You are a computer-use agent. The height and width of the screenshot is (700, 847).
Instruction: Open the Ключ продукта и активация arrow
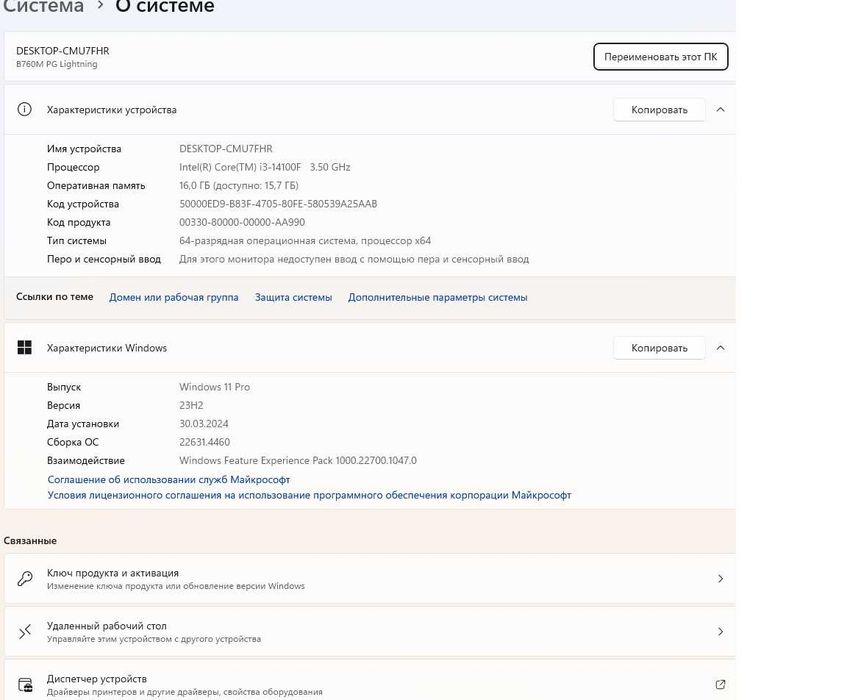[x=720, y=578]
